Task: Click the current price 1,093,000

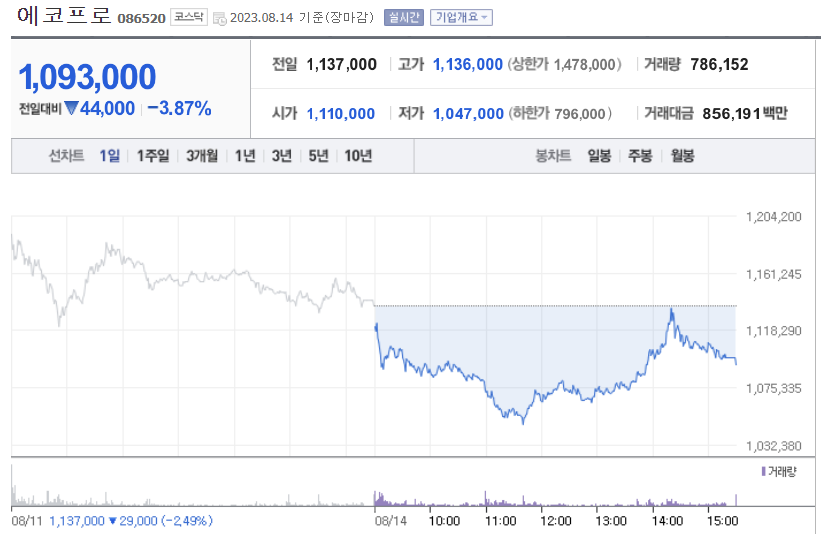Action: pyautogui.click(x=87, y=77)
